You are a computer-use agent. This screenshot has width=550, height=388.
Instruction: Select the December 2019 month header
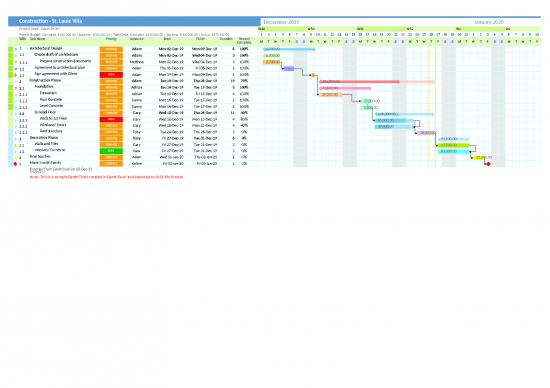tap(281, 22)
